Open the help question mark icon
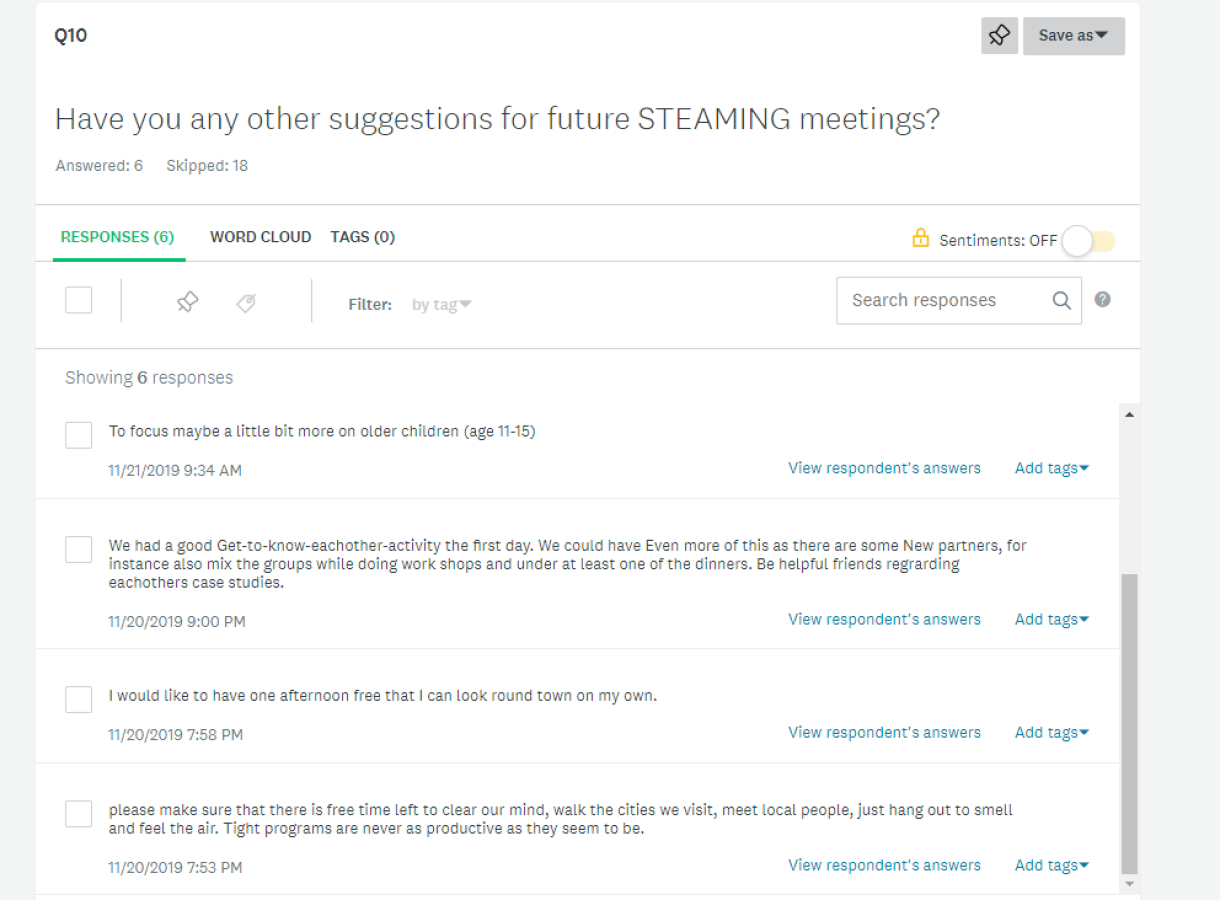This screenshot has height=900, width=1220. (1102, 299)
